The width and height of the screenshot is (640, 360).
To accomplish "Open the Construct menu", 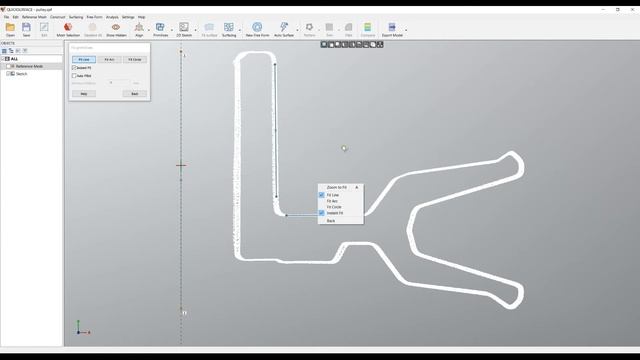I will (x=58, y=17).
